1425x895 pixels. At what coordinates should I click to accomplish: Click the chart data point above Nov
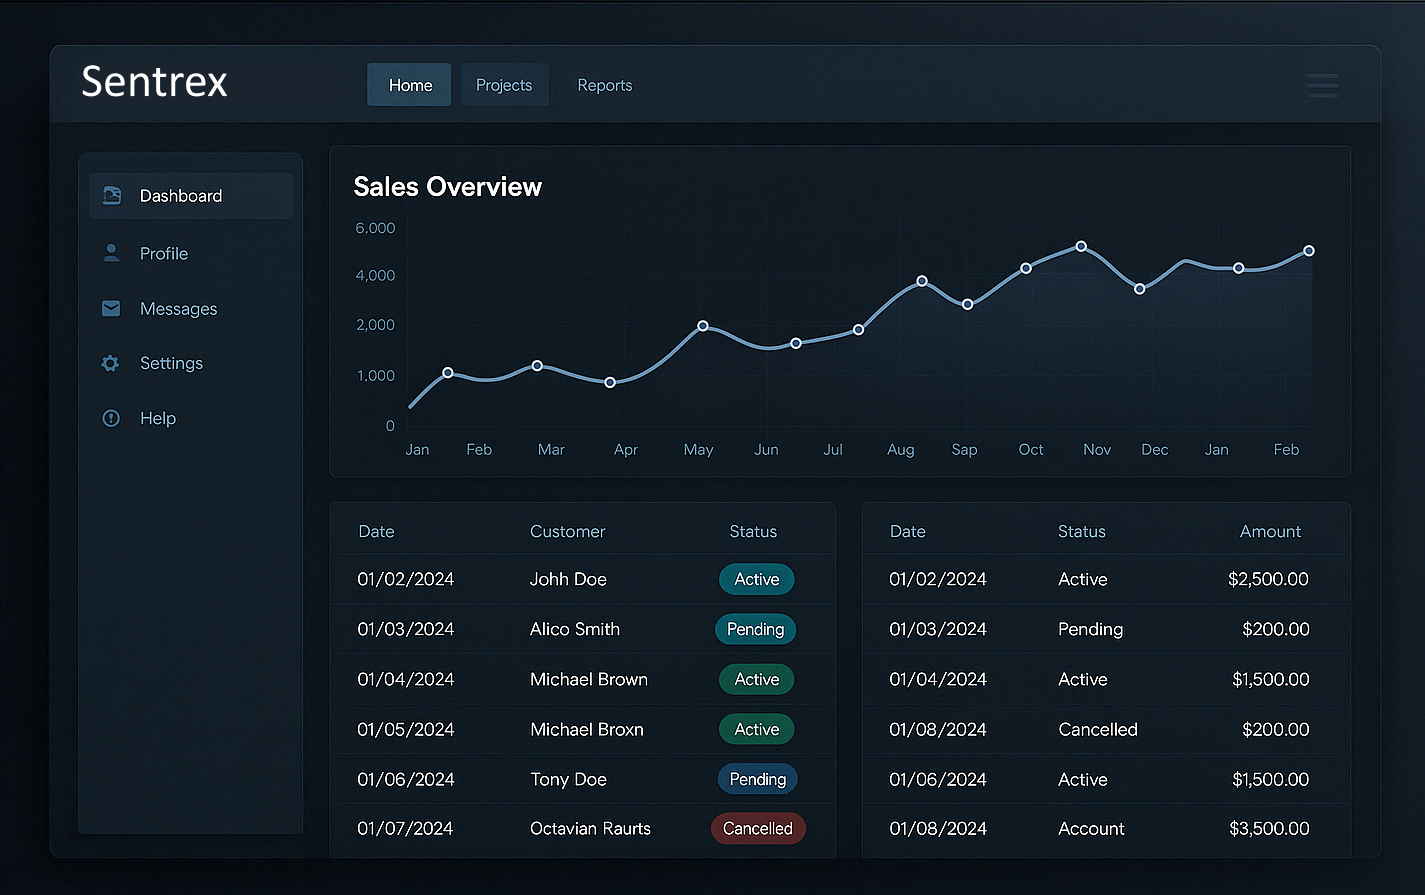coord(1081,246)
